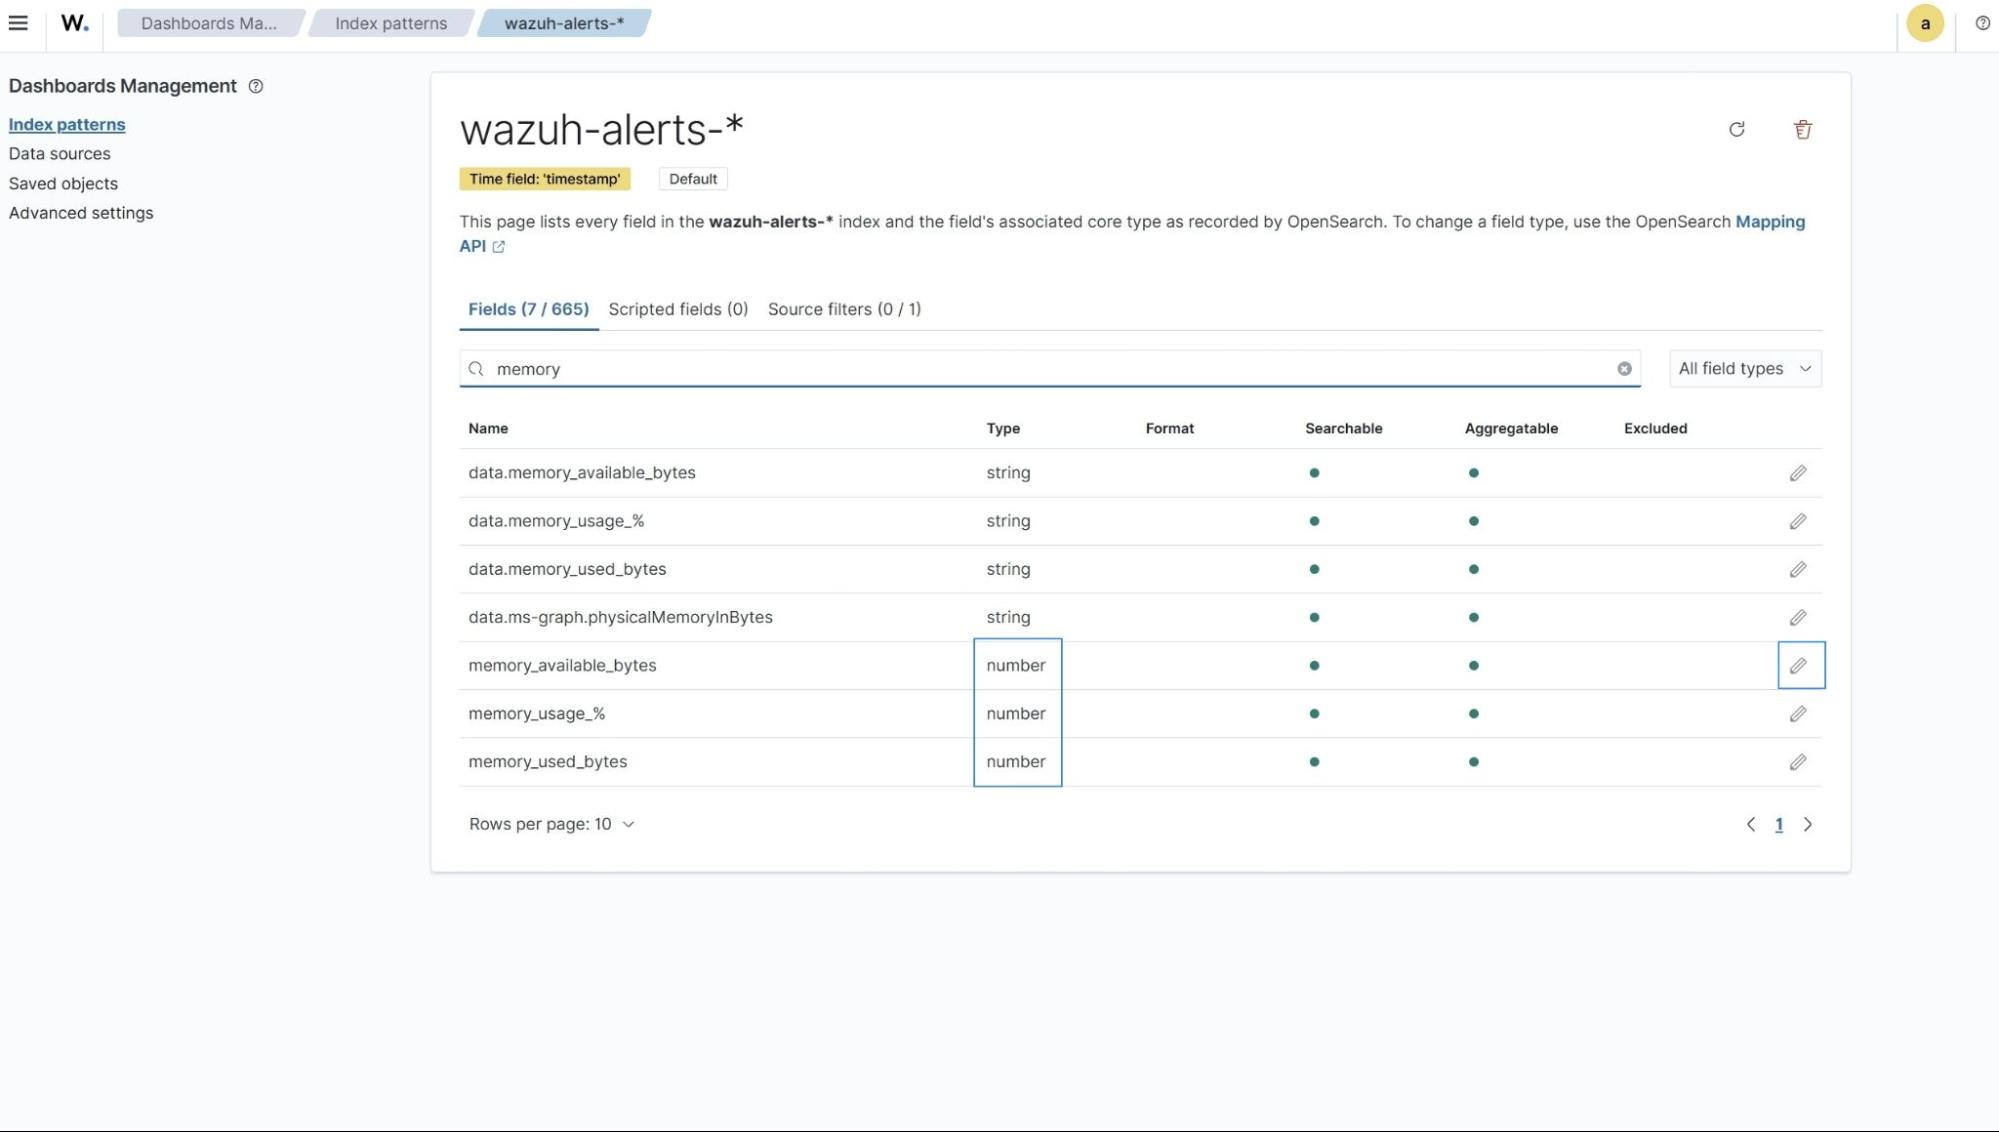
Task: Click Format column header
Action: click(1169, 428)
